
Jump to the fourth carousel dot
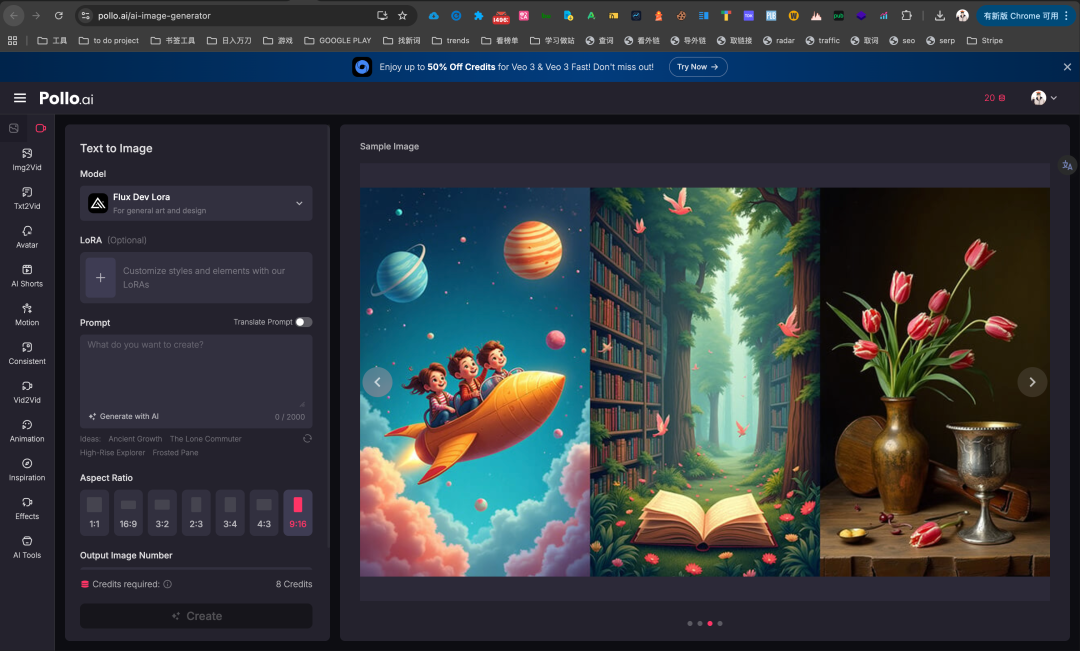coord(720,623)
